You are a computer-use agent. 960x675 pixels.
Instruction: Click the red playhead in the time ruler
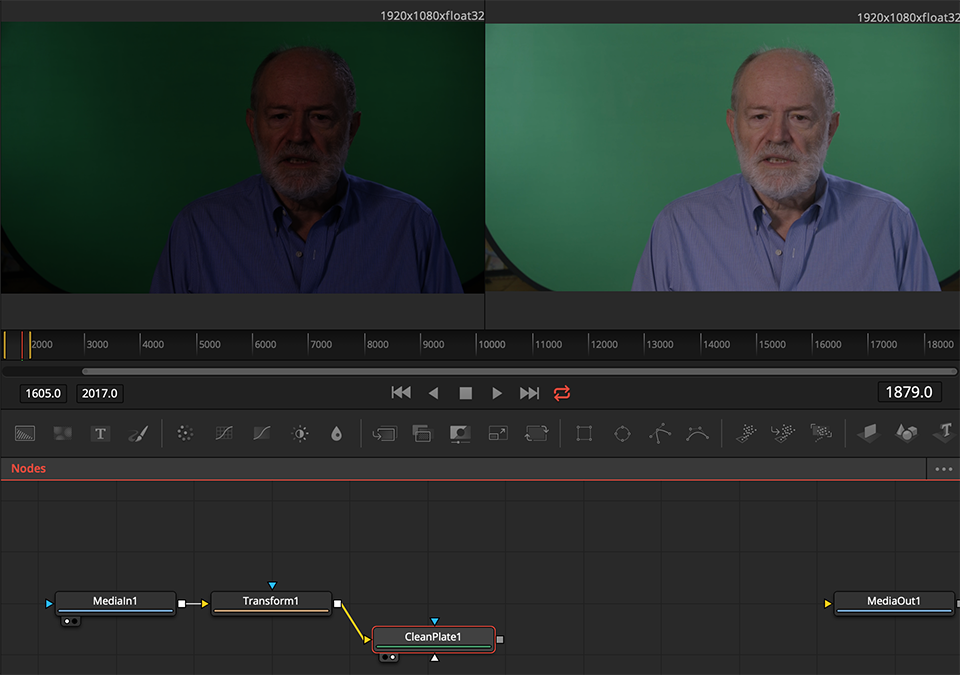click(x=22, y=345)
